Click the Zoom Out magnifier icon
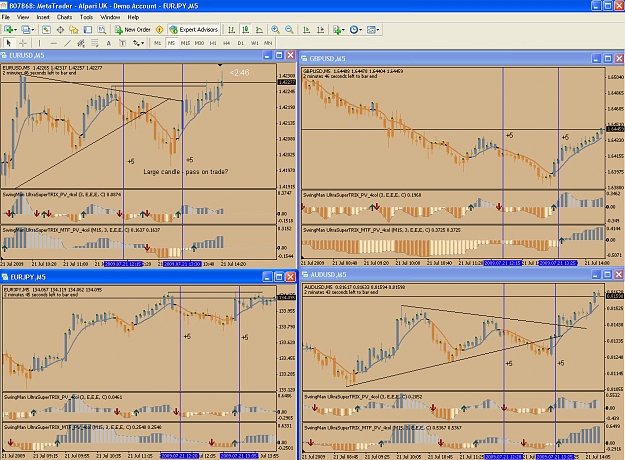The image size is (625, 460). [x=289, y=29]
